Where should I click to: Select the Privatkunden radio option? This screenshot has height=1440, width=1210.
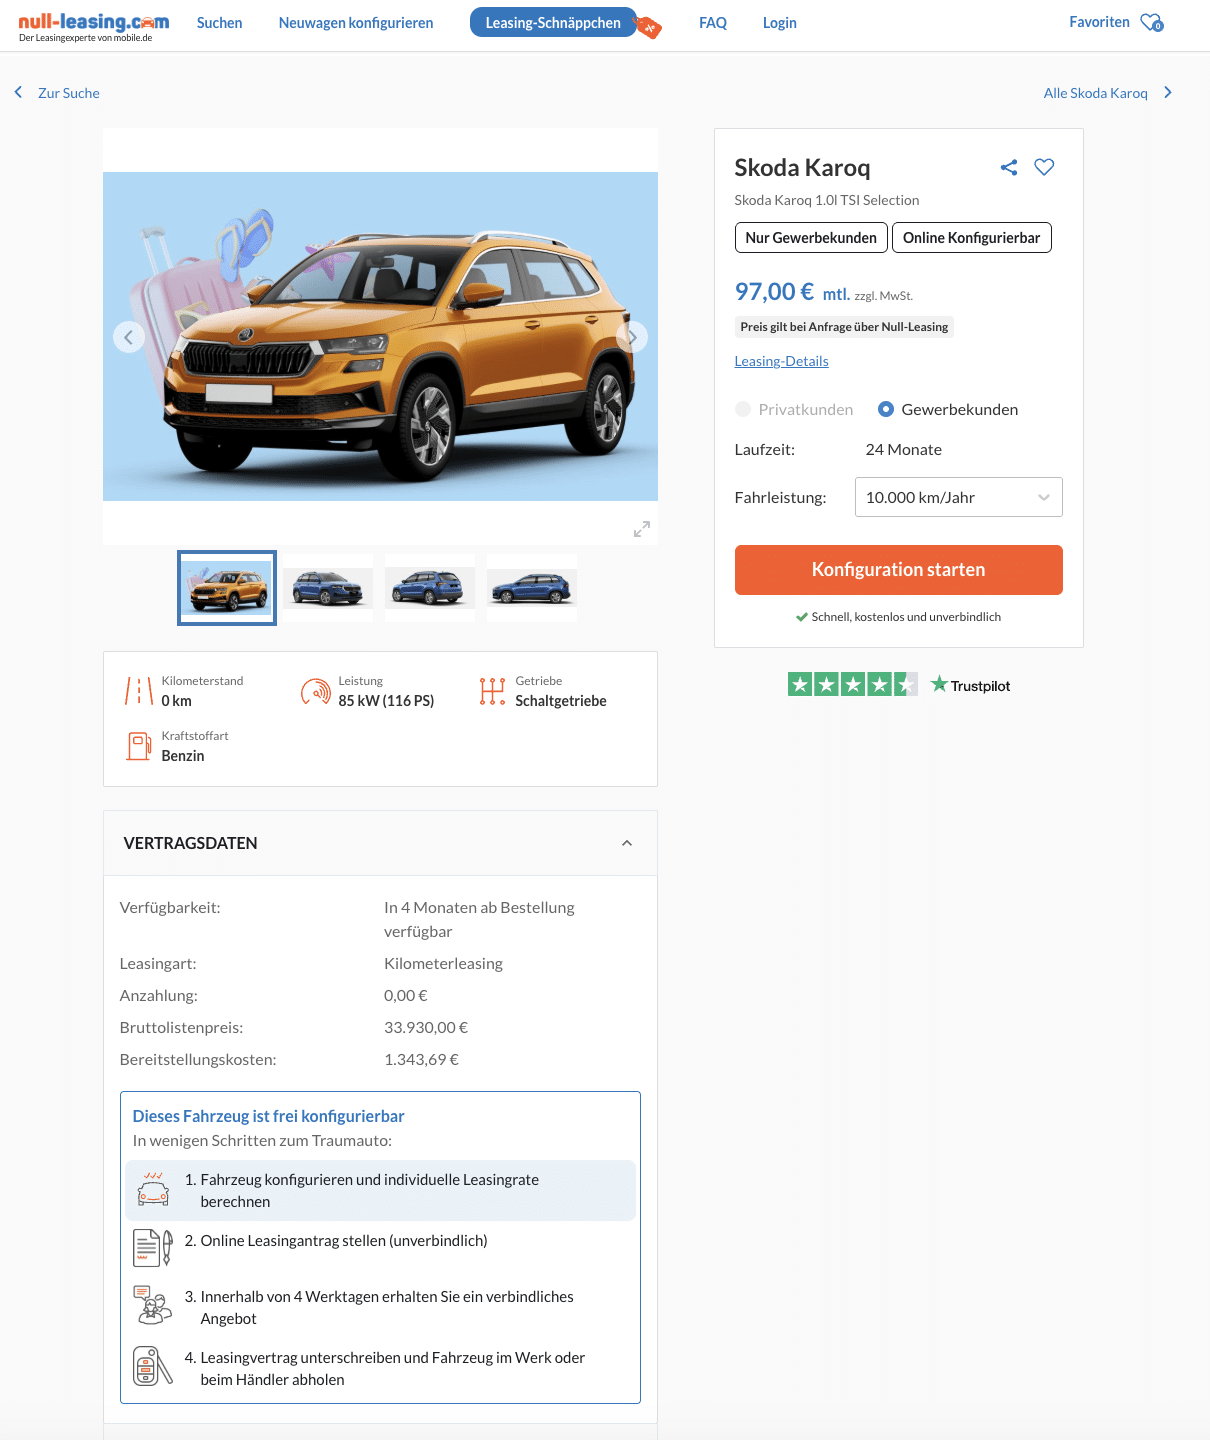click(x=743, y=409)
